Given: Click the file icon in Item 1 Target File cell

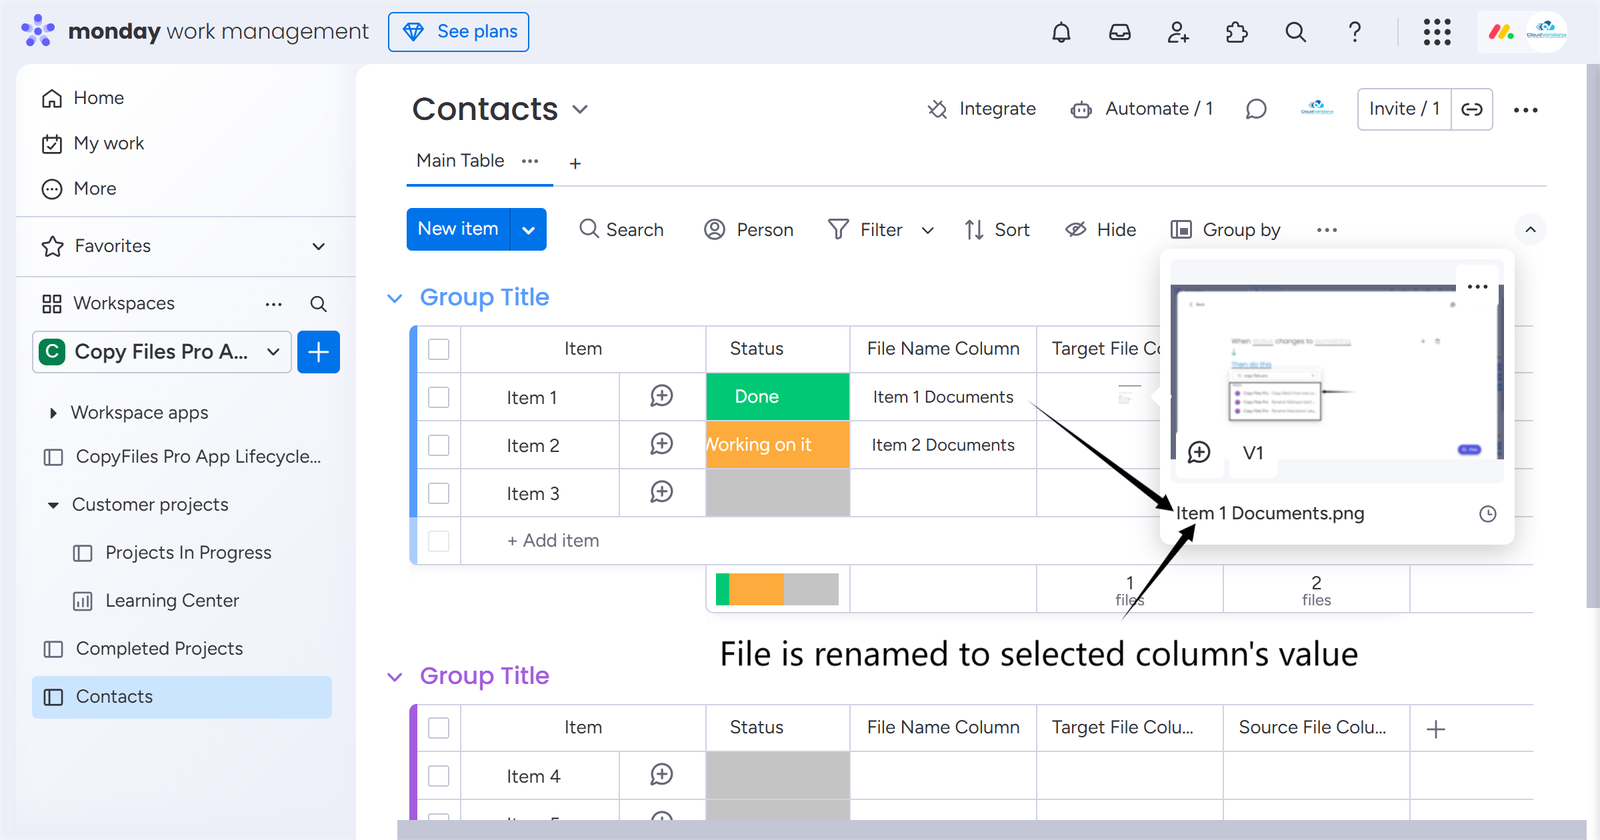Looking at the screenshot, I should click(1128, 395).
